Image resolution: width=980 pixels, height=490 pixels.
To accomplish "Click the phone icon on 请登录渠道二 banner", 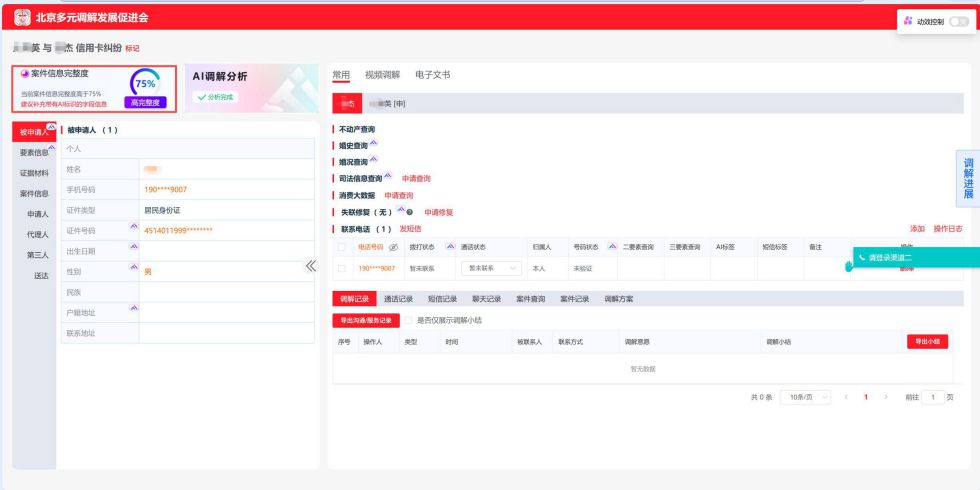I will [x=861, y=258].
